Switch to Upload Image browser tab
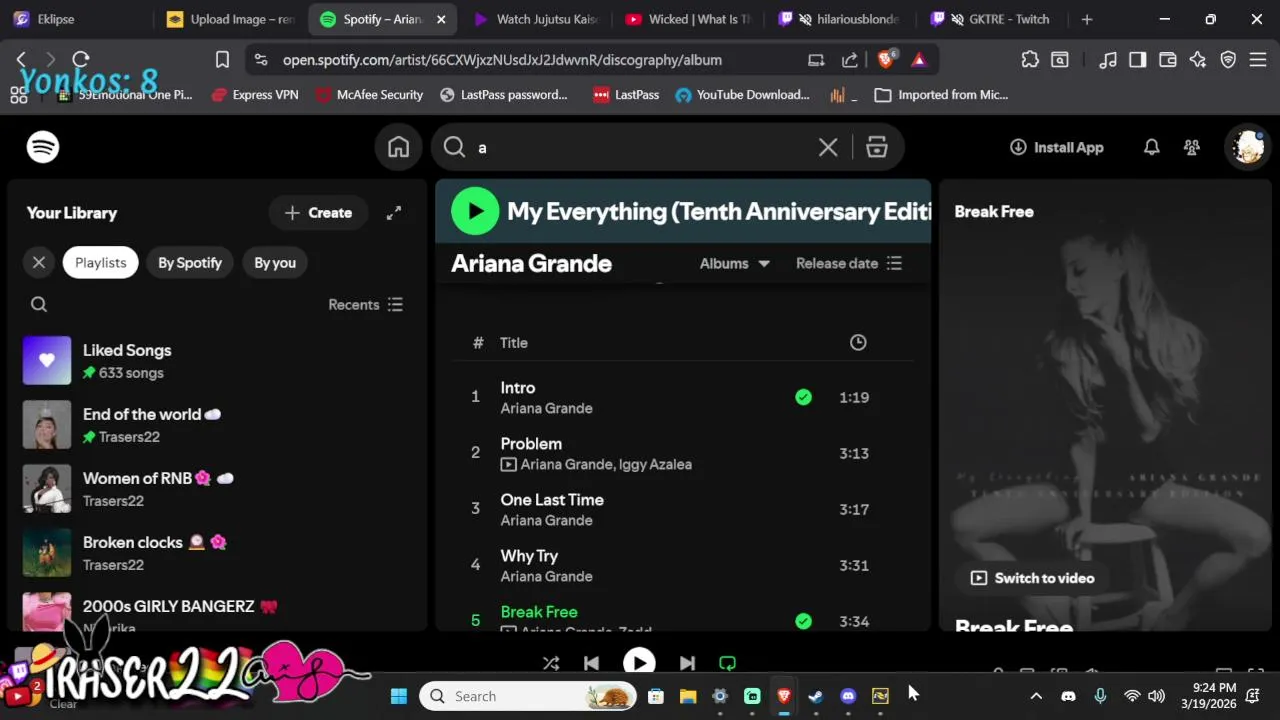This screenshot has width=1280, height=720. (230, 19)
